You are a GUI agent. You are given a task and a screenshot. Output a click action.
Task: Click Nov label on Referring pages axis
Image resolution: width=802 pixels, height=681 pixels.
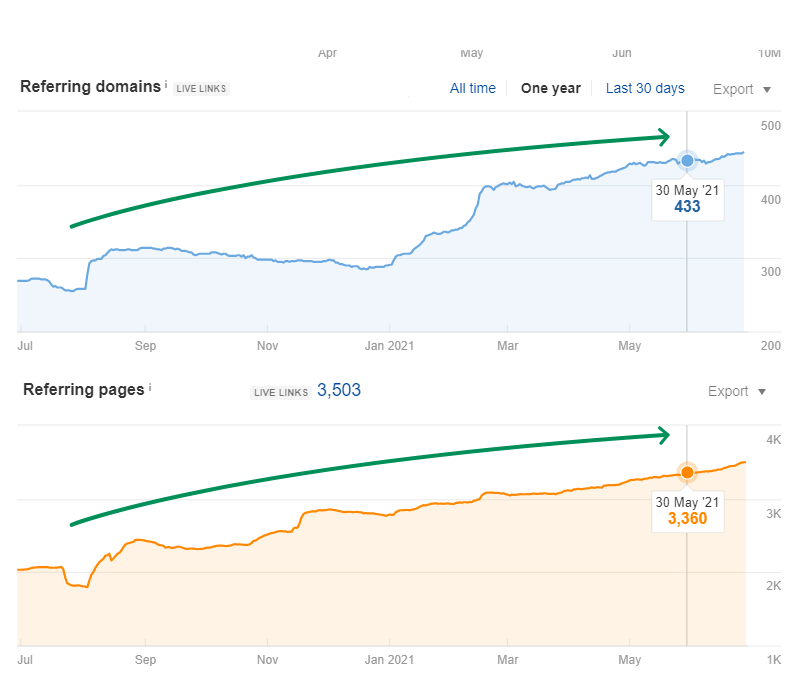[267, 660]
